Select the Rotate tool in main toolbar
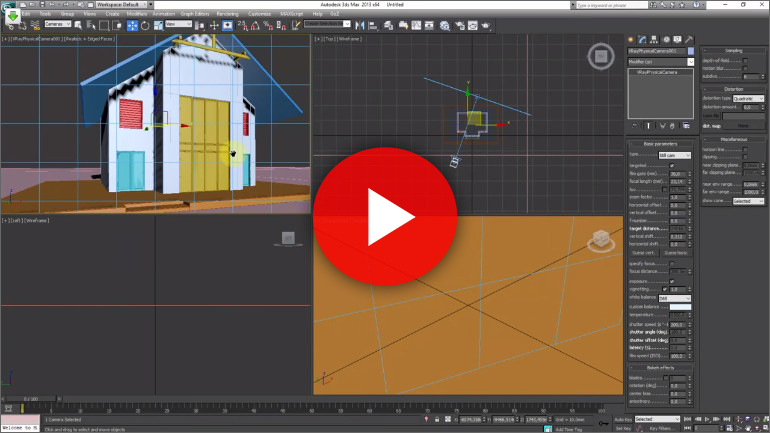This screenshot has height=433, width=770. [145, 26]
